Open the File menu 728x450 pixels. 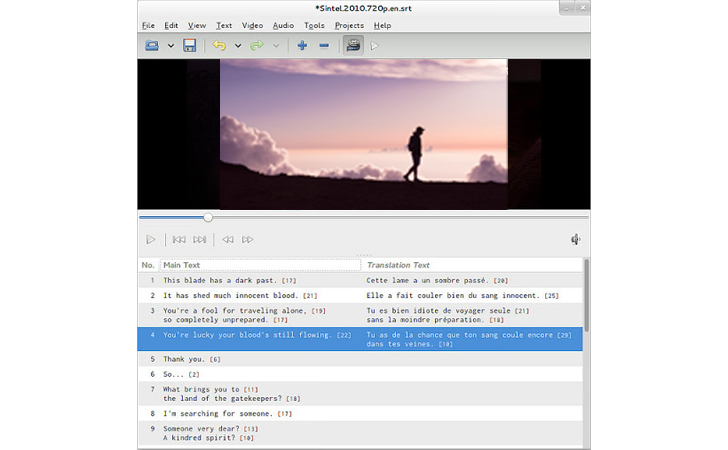(x=148, y=26)
